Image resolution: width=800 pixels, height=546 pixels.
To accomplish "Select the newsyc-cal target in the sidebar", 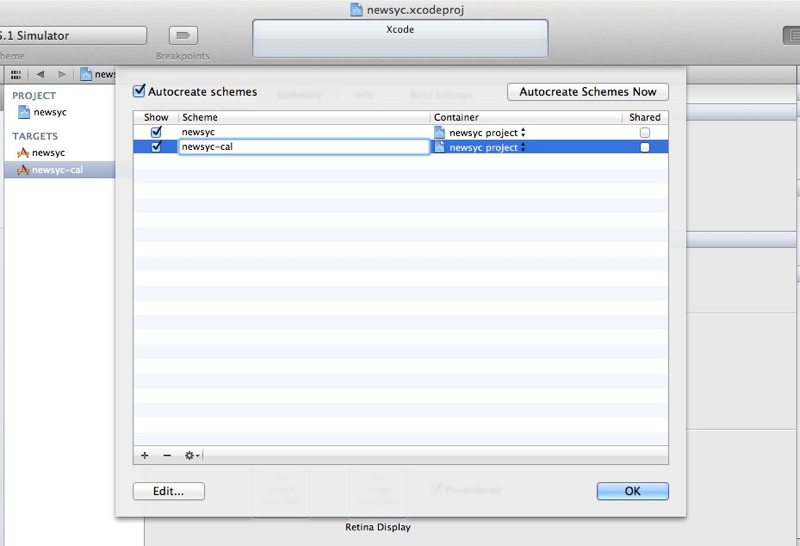I will point(55,170).
